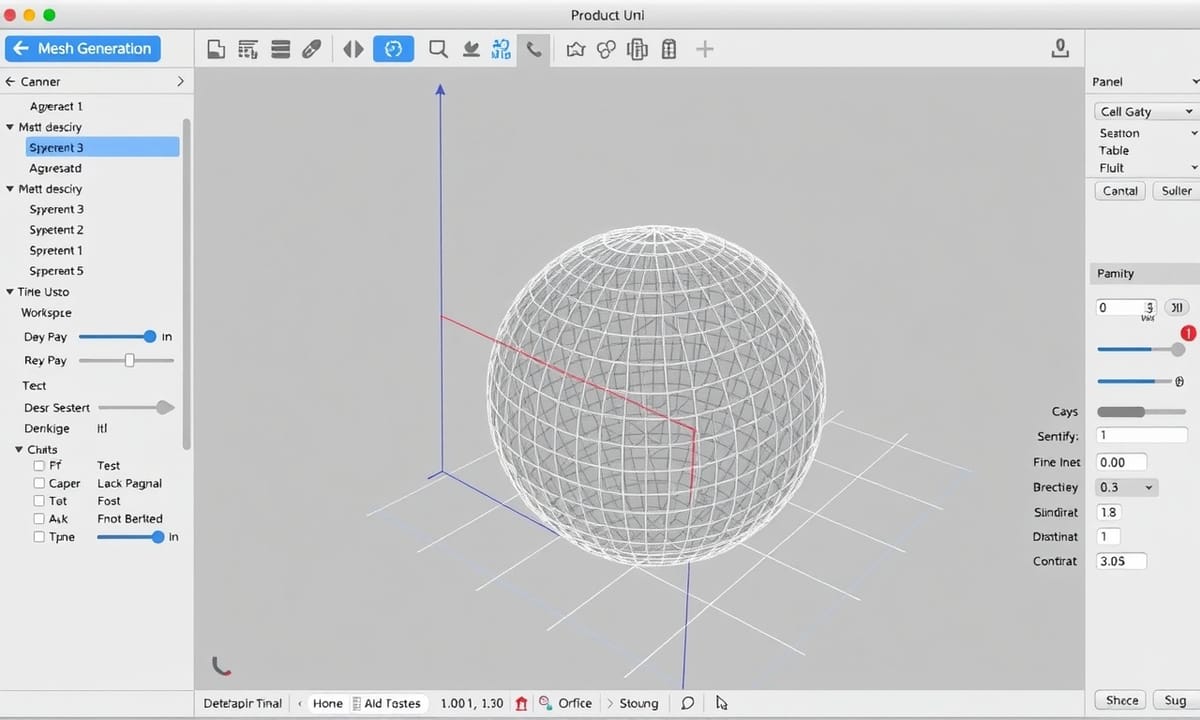Go back with Mesh Generation button
This screenshot has height=720, width=1200.
[83, 48]
